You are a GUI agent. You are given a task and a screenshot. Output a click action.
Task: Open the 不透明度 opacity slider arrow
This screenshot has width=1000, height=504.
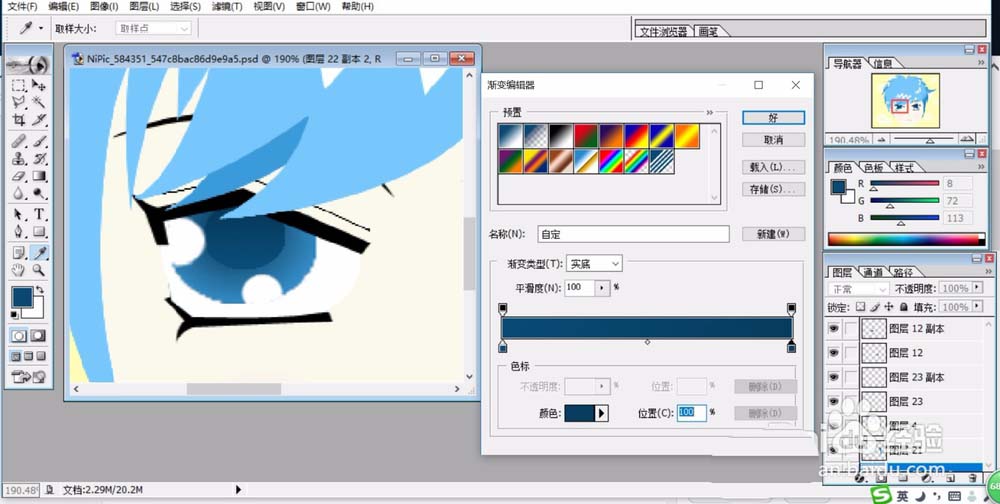click(x=978, y=288)
